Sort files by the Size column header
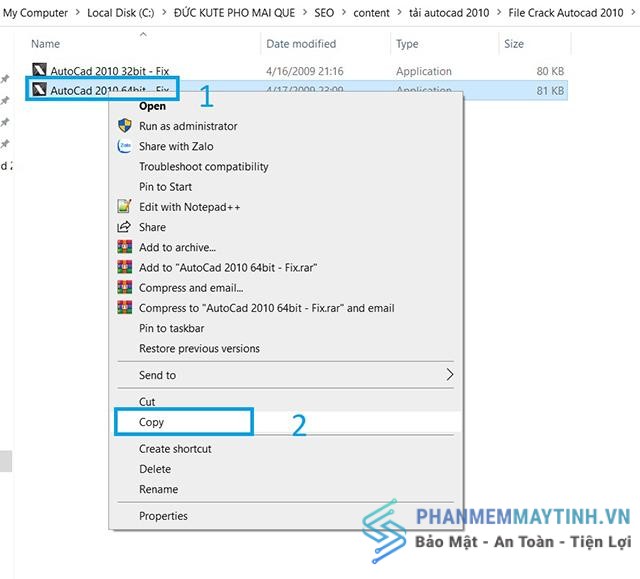 (x=514, y=44)
